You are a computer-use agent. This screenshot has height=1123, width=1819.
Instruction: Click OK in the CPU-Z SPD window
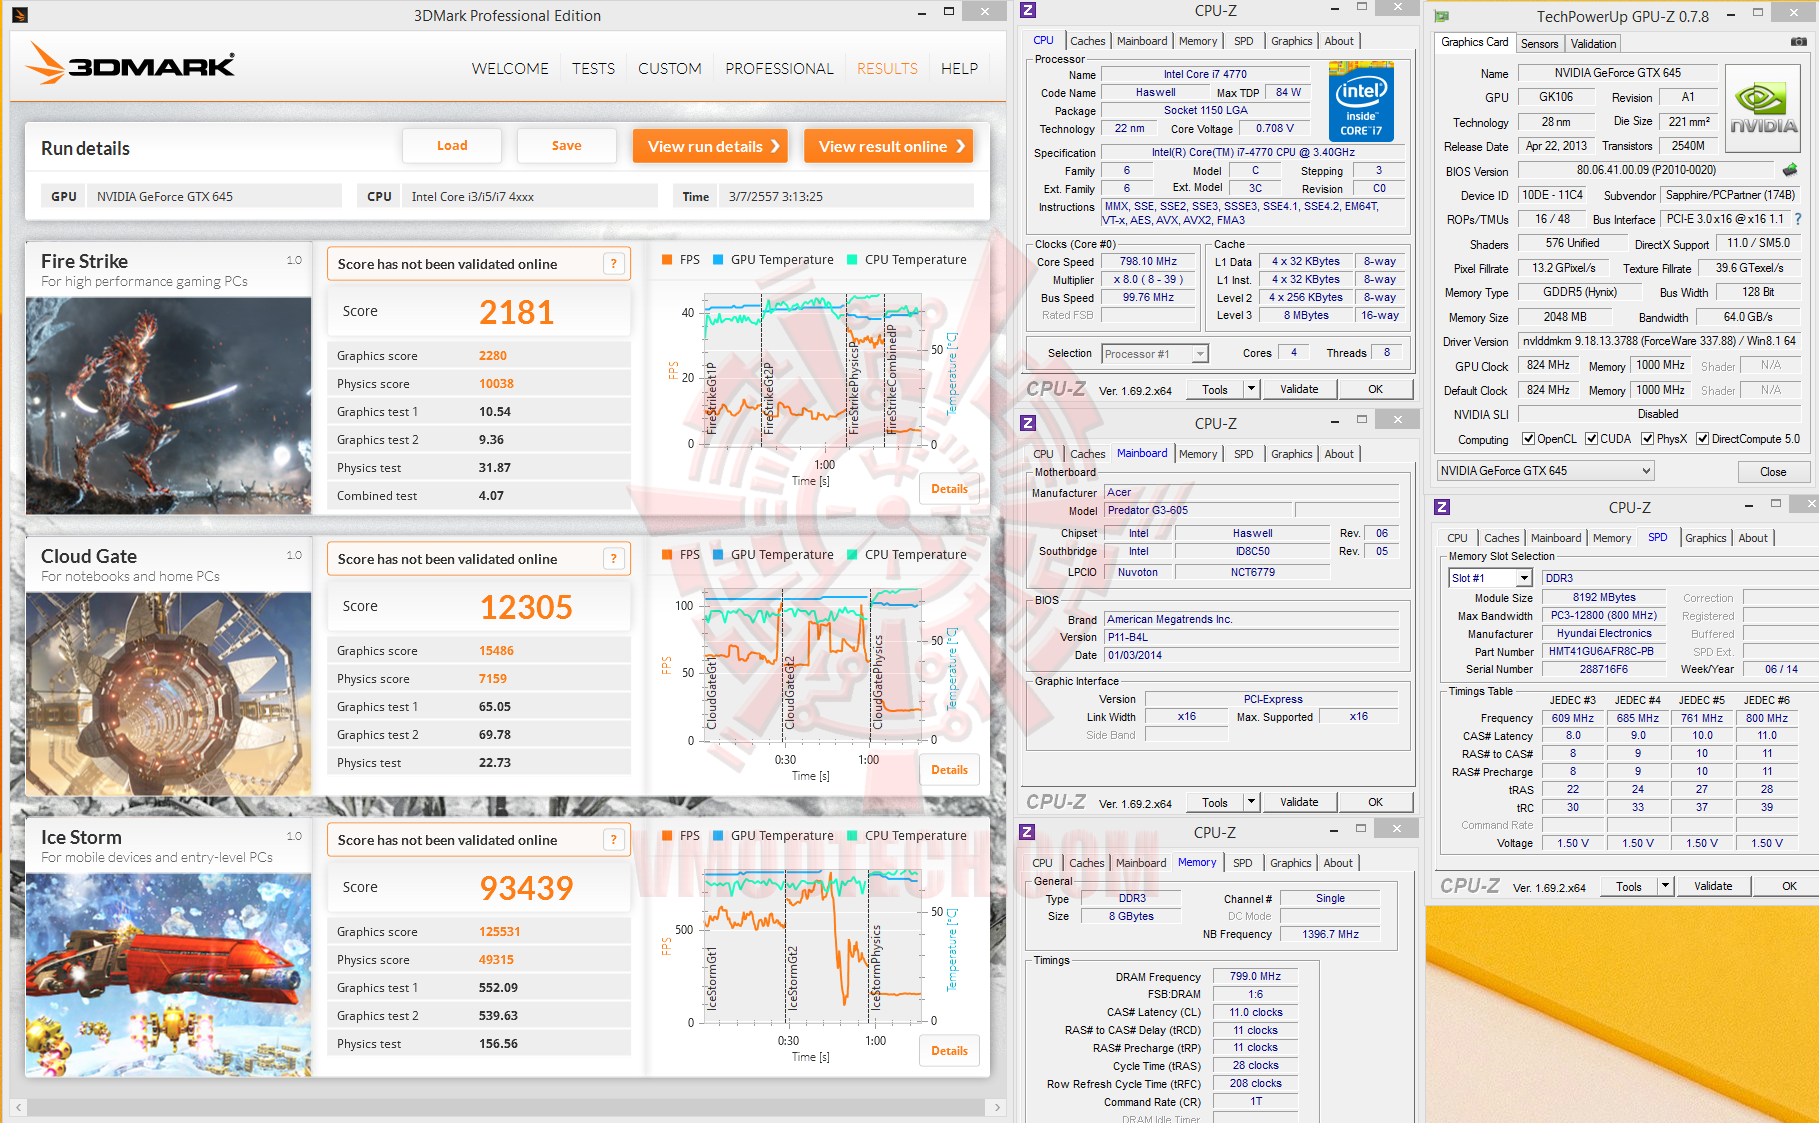coord(1789,886)
